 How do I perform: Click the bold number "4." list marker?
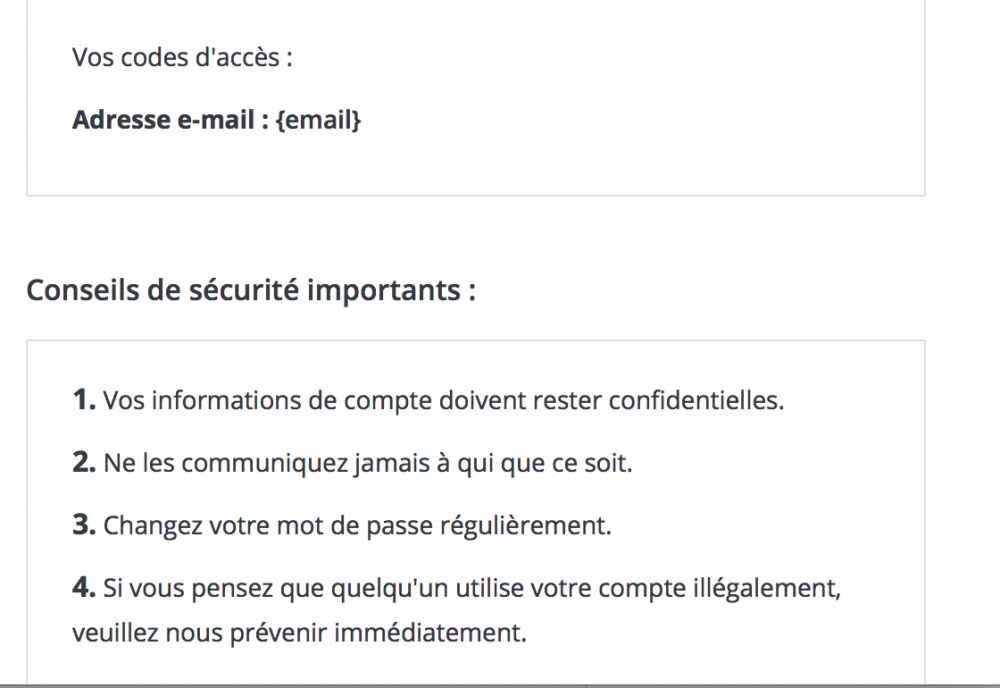(83, 587)
